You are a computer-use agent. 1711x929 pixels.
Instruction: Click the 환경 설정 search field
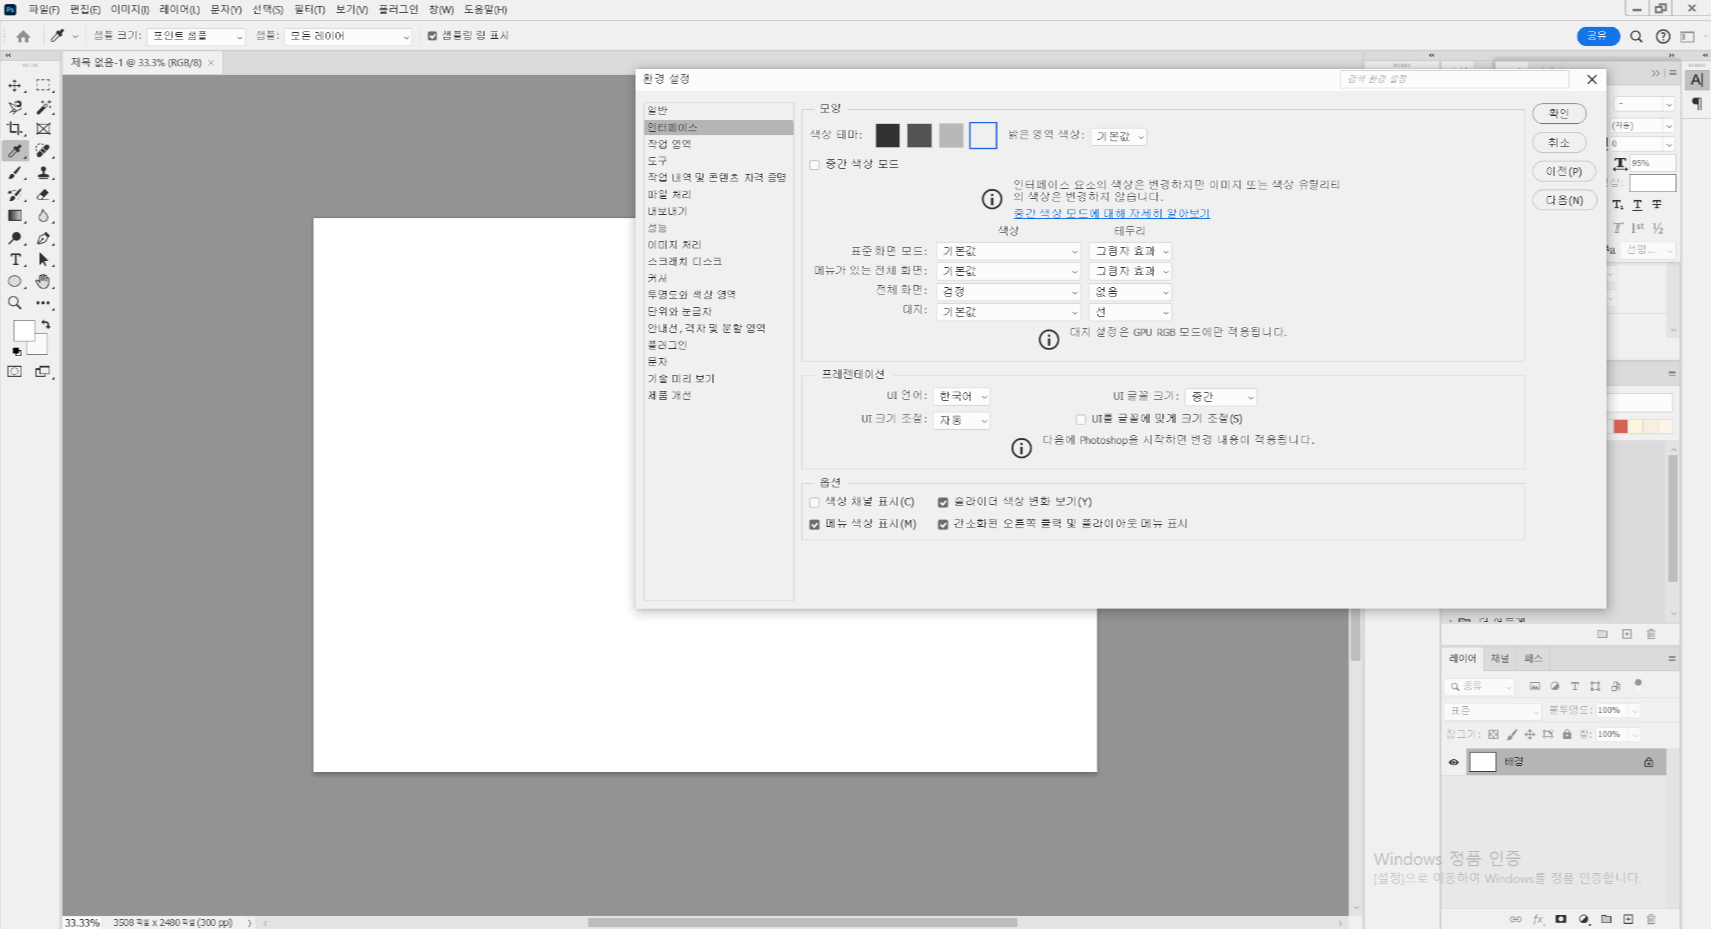point(1454,79)
